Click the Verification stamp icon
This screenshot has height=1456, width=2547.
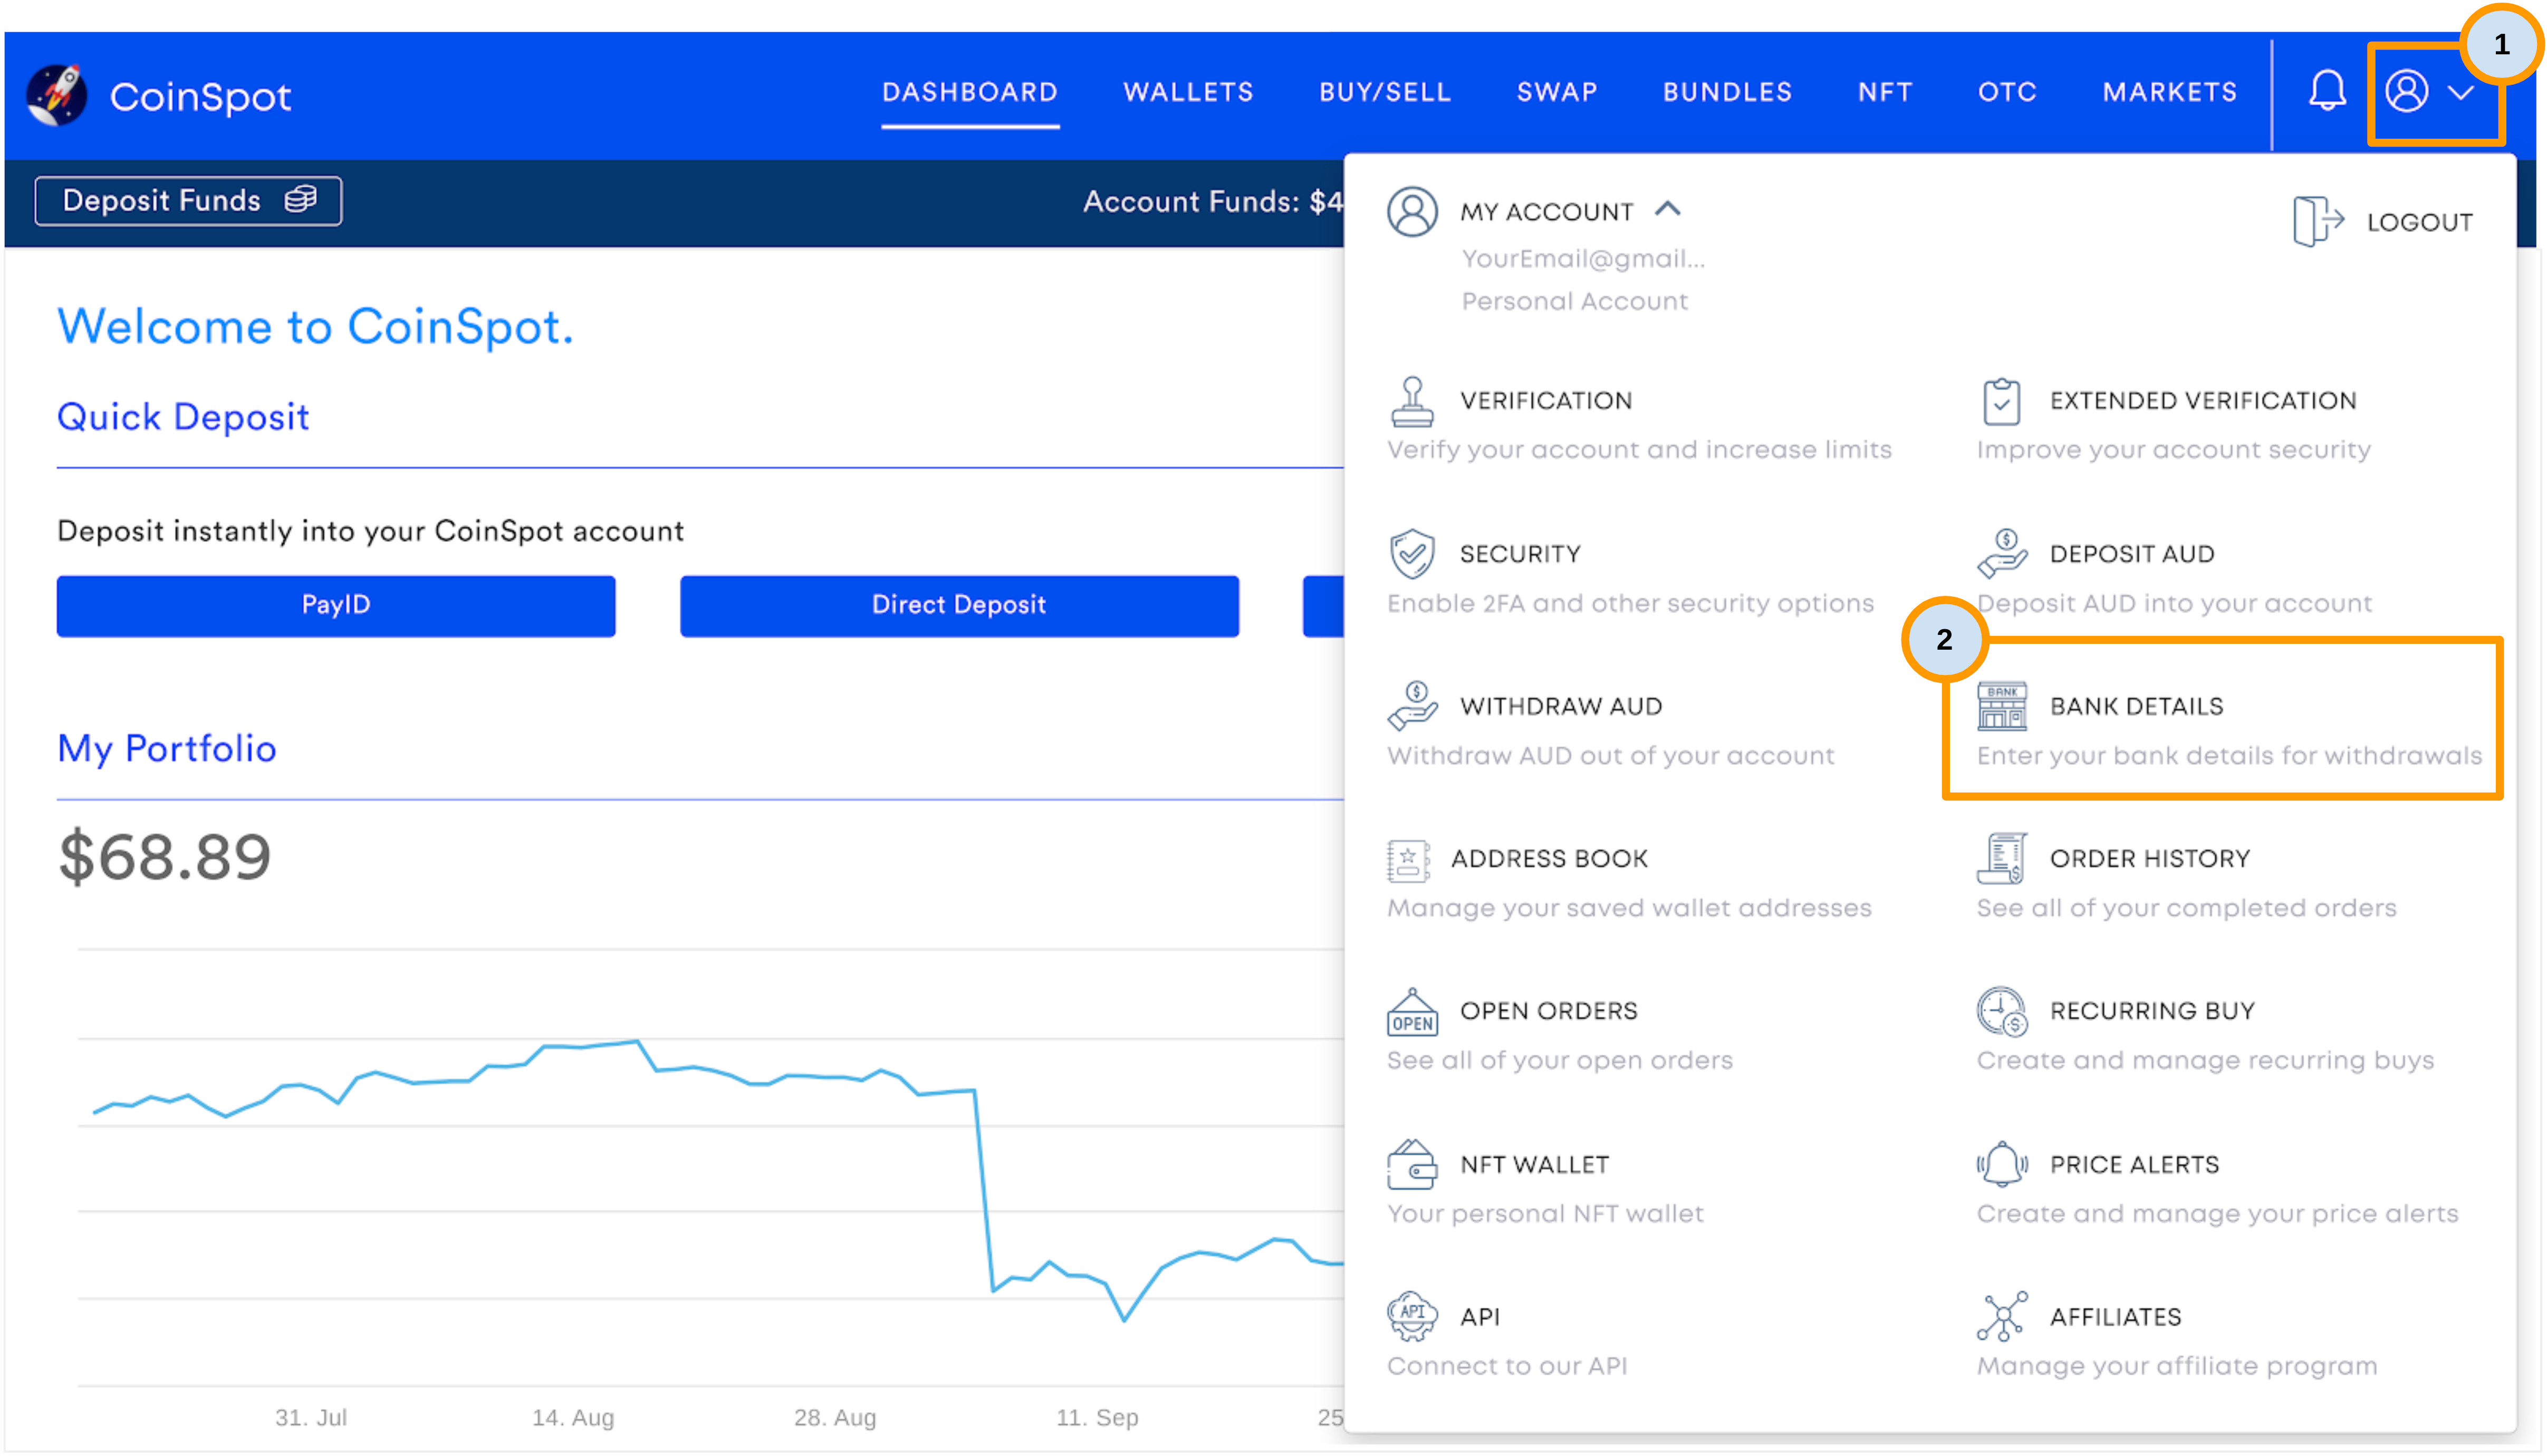1411,401
